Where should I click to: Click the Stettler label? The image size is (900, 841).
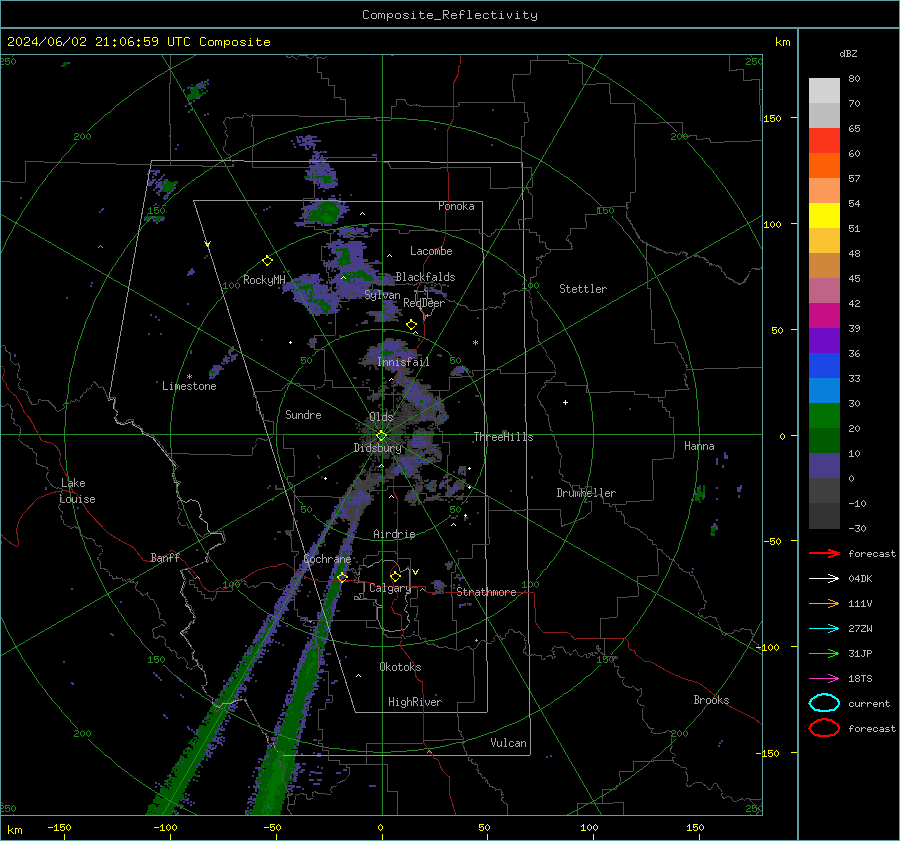(583, 289)
